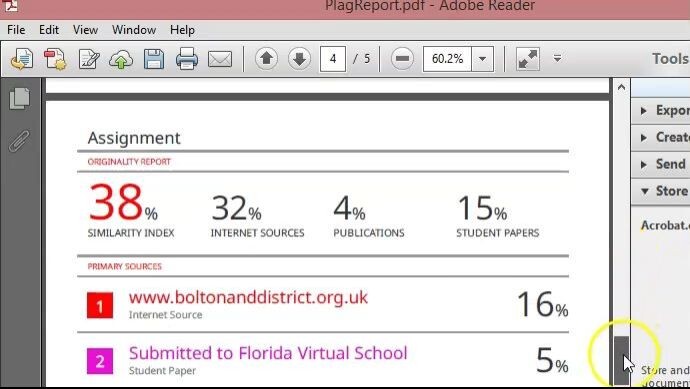This screenshot has height=389, width=690.
Task: Click the red source number 1 badge
Action: tap(100, 305)
